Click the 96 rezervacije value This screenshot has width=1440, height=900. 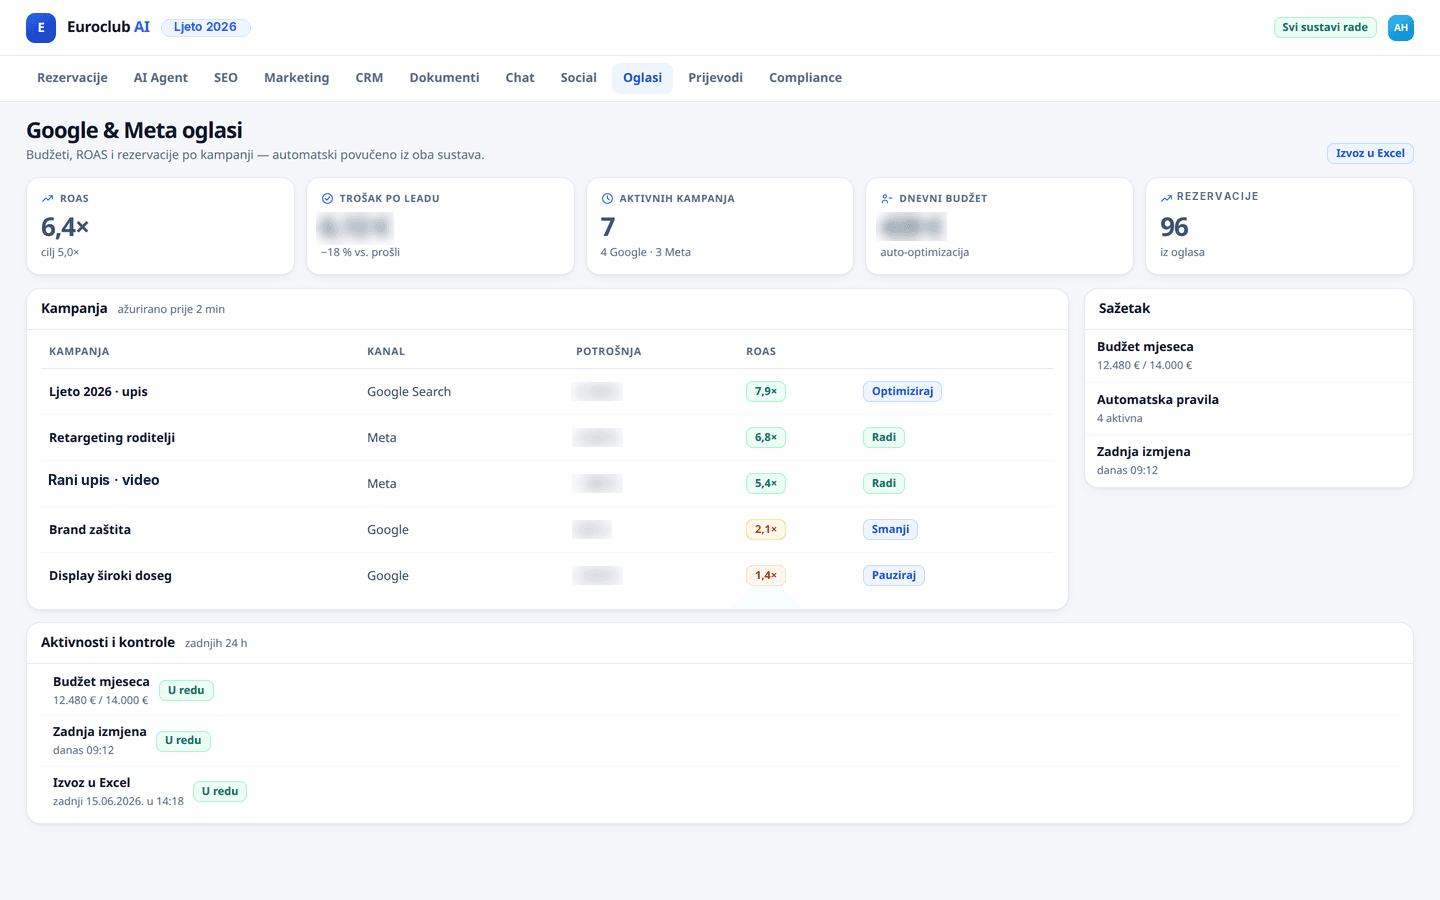pyautogui.click(x=1174, y=227)
